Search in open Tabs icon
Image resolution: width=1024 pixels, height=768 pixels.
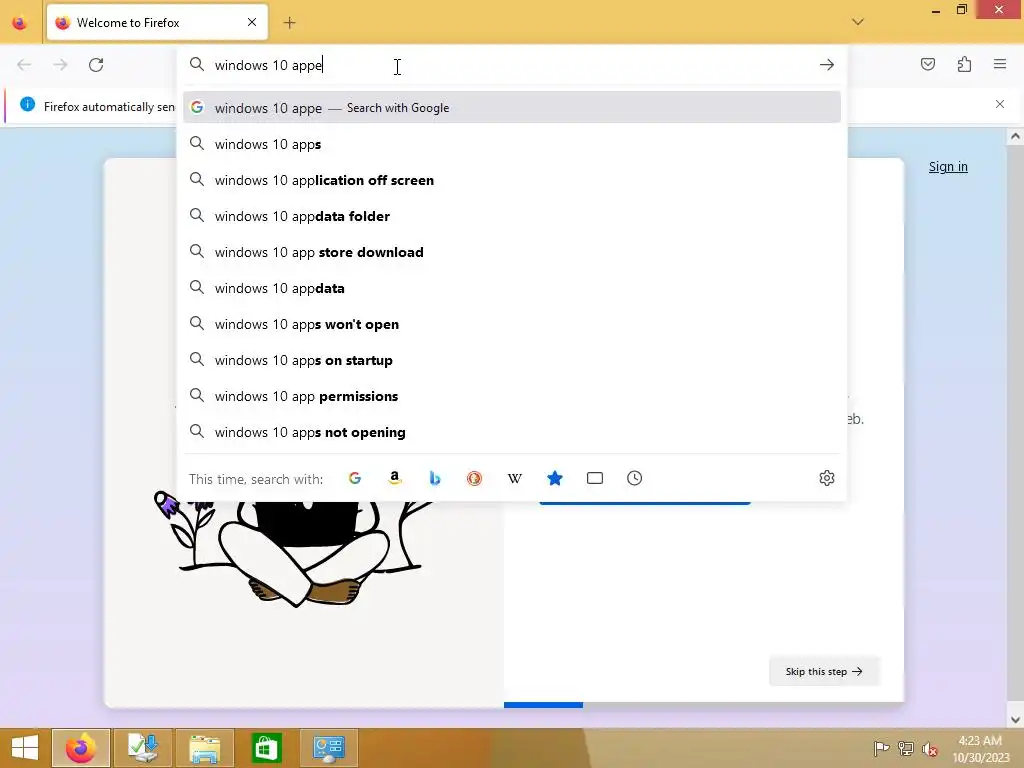594,478
